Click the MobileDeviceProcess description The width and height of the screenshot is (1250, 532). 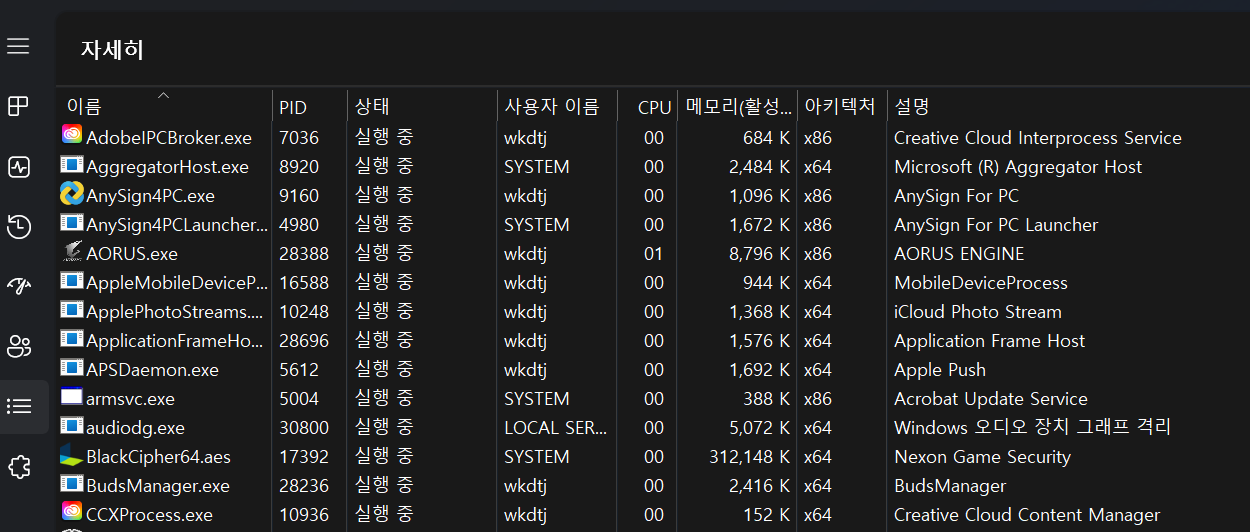(x=981, y=283)
